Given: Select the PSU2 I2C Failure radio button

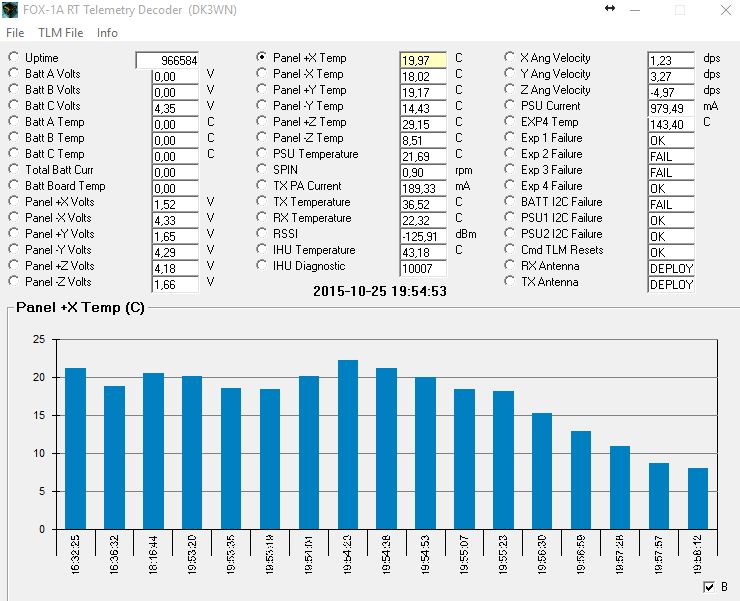Looking at the screenshot, I should click(x=509, y=233).
